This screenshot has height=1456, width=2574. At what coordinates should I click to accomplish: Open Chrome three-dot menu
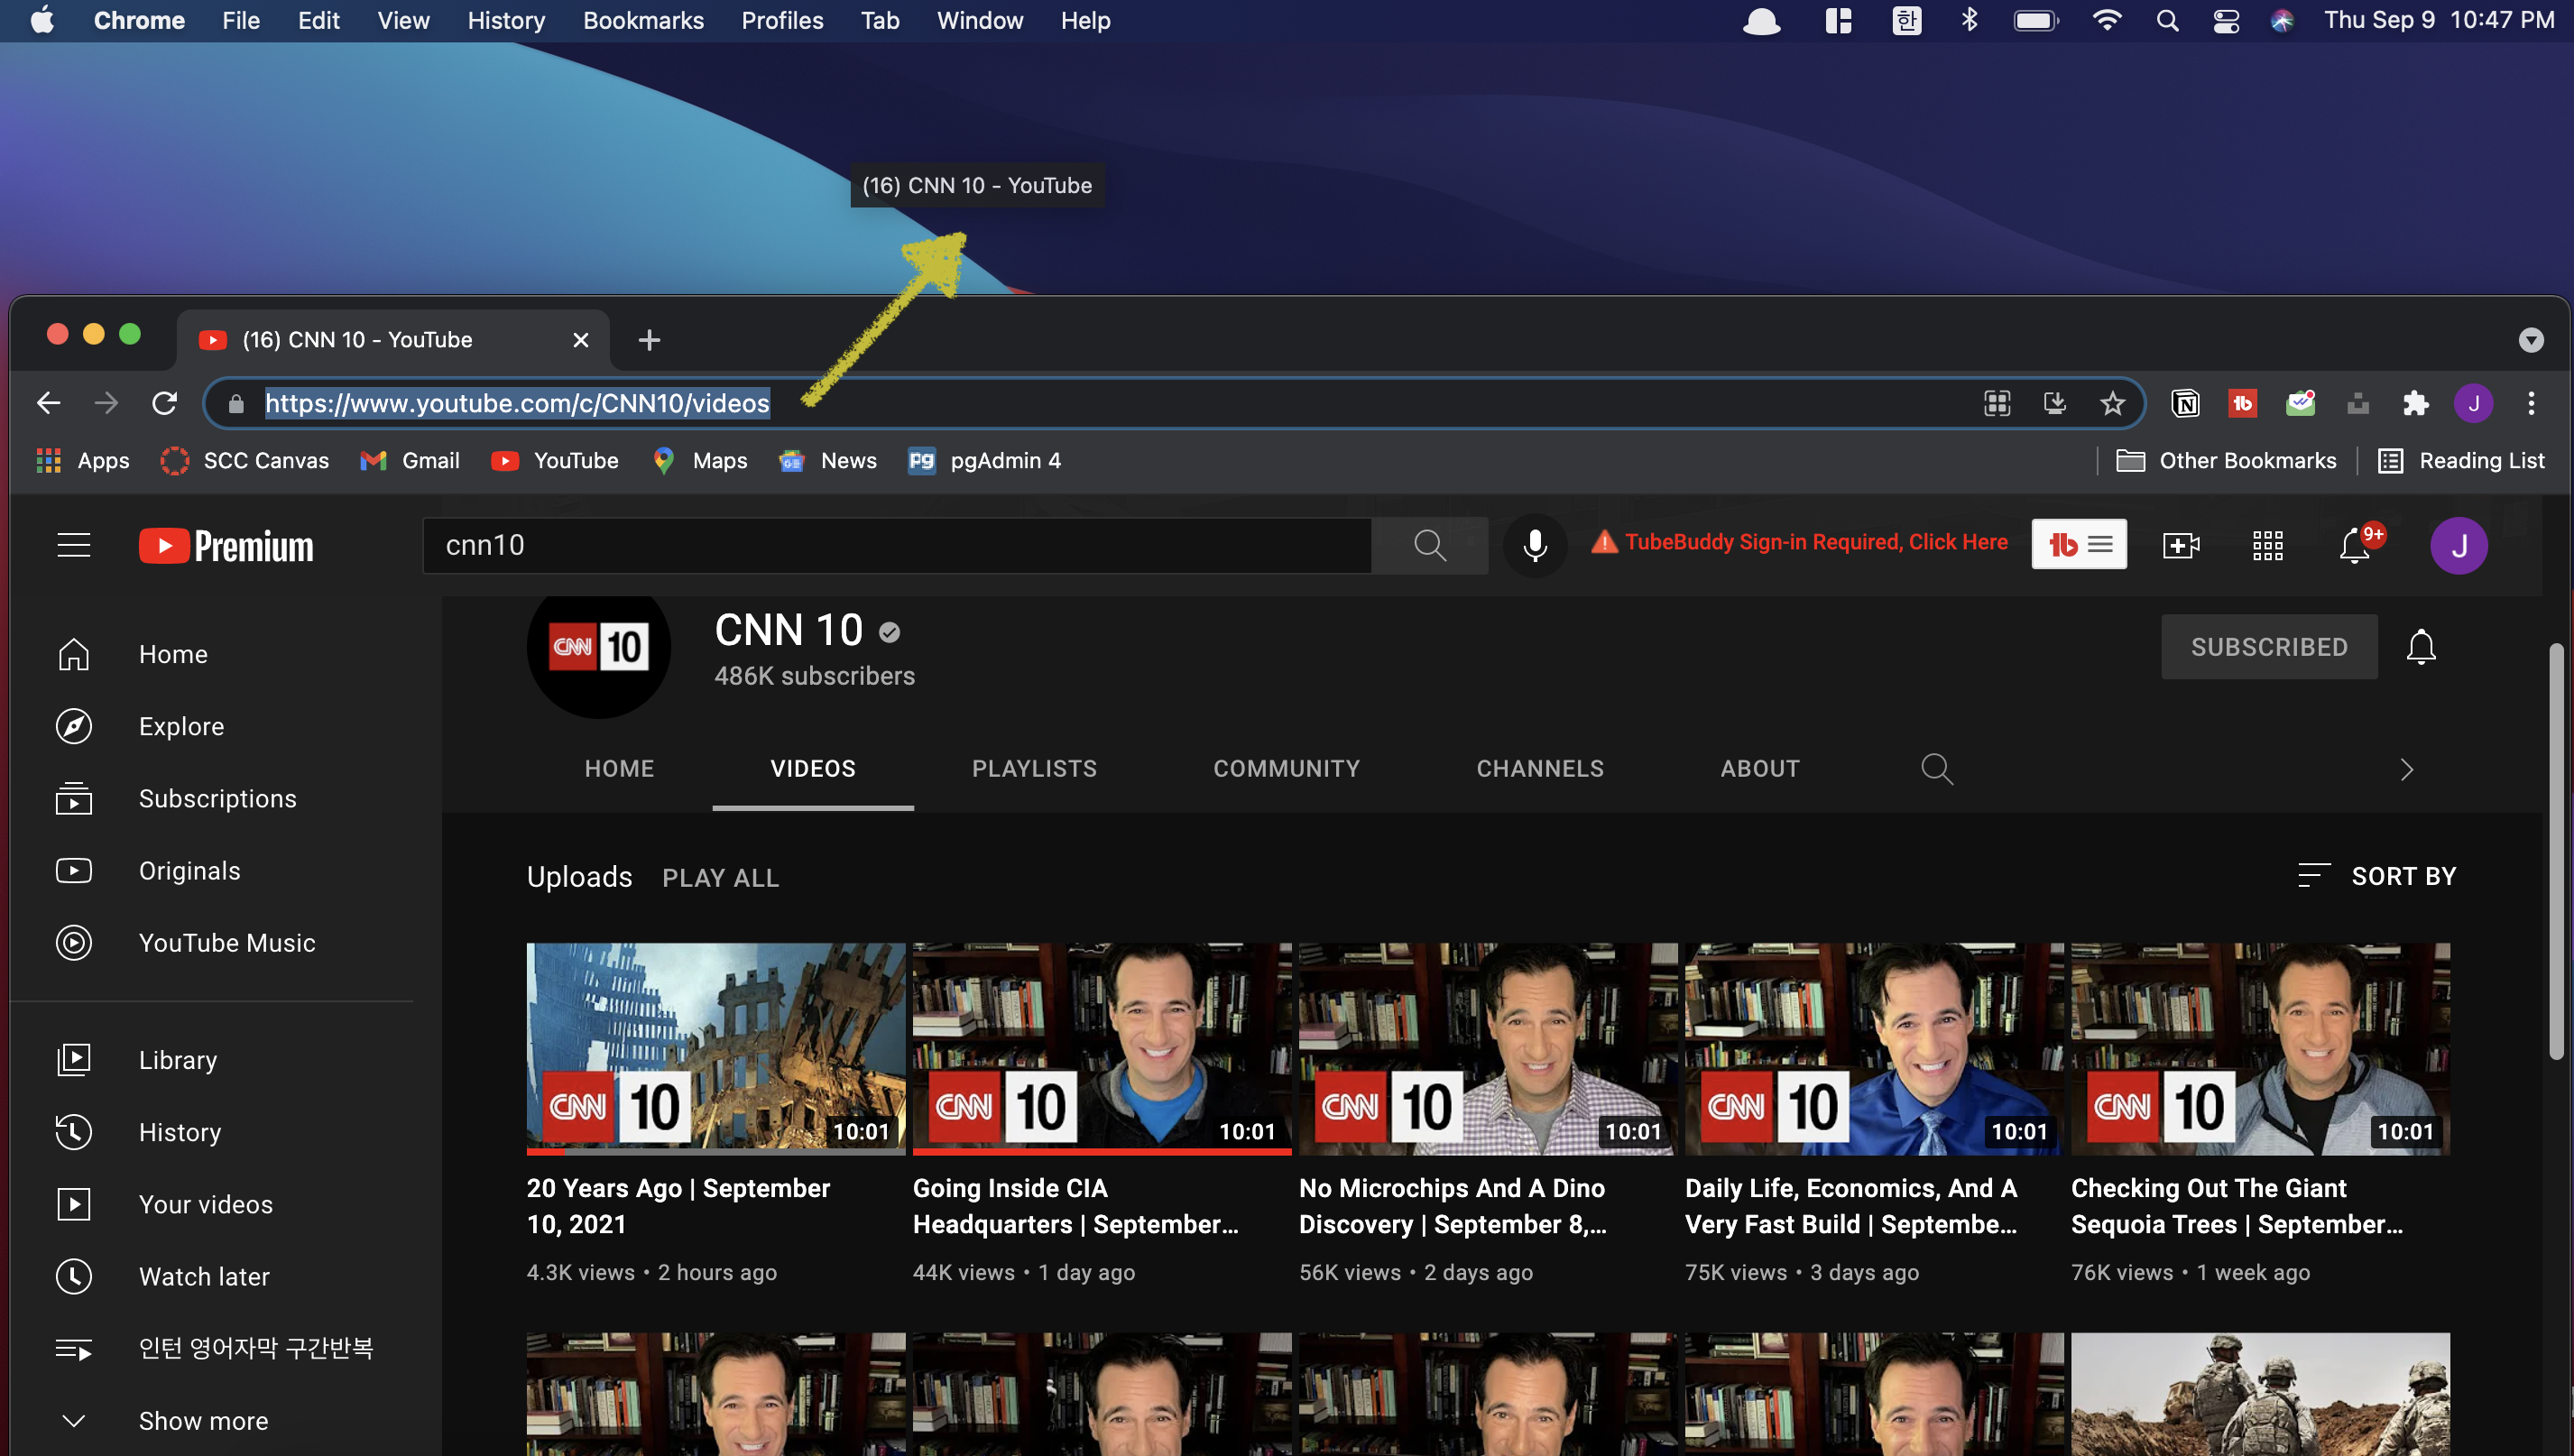click(x=2532, y=403)
